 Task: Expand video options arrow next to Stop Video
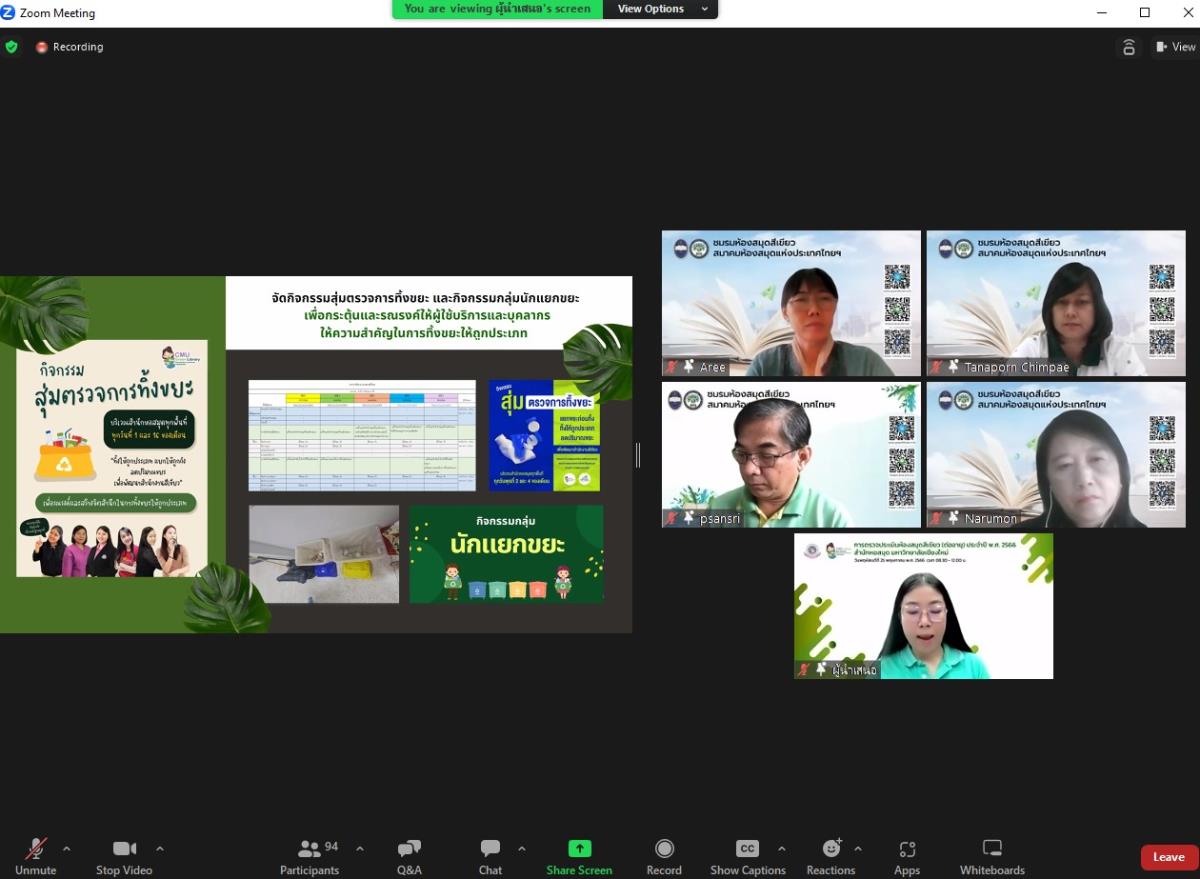pyautogui.click(x=160, y=848)
